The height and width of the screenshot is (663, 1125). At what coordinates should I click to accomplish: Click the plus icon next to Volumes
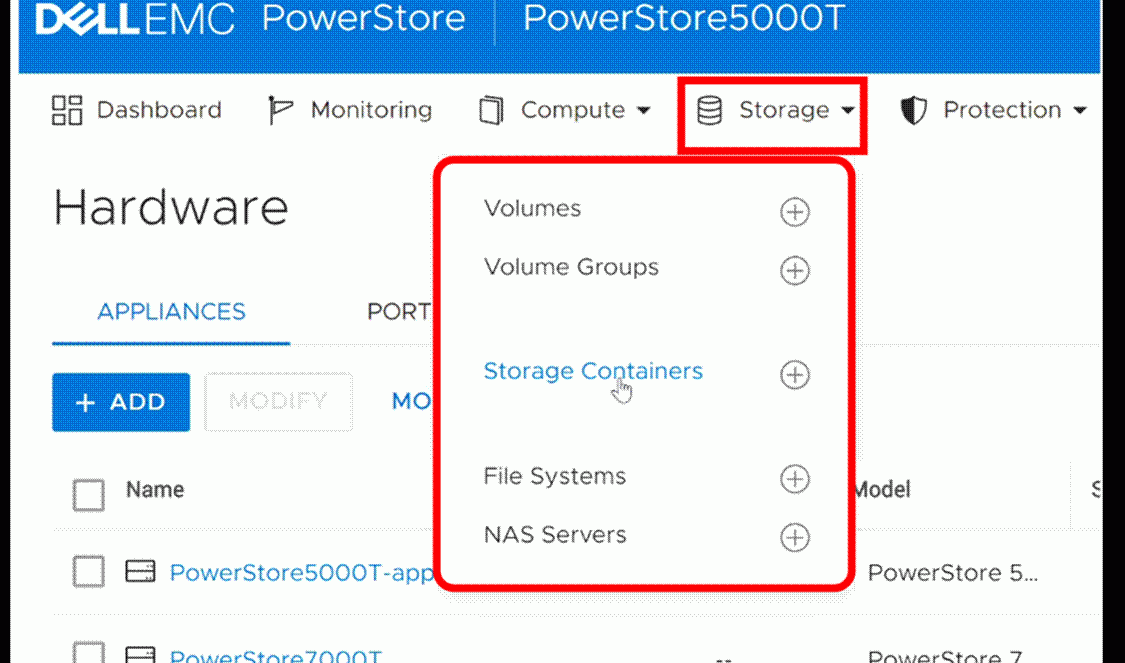pyautogui.click(x=794, y=212)
